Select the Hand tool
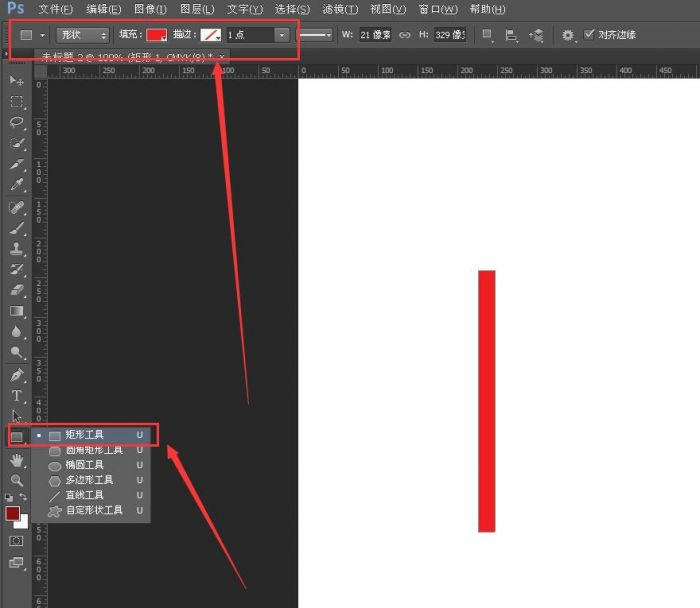 pos(16,460)
